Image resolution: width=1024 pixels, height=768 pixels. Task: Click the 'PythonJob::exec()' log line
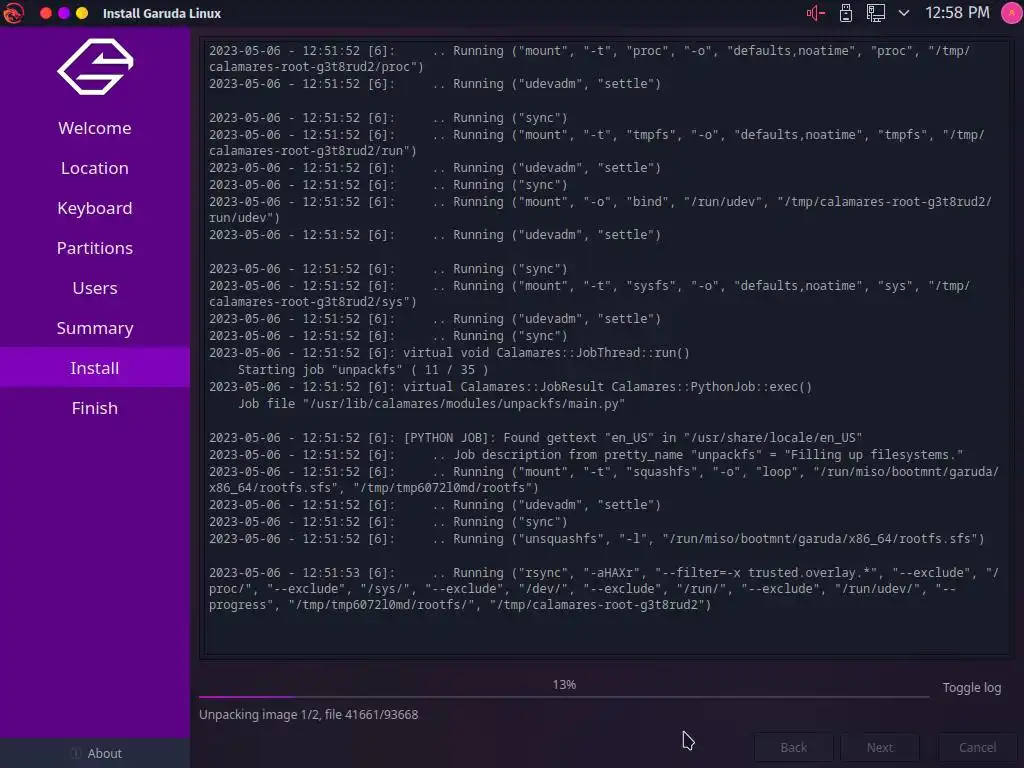pos(511,387)
